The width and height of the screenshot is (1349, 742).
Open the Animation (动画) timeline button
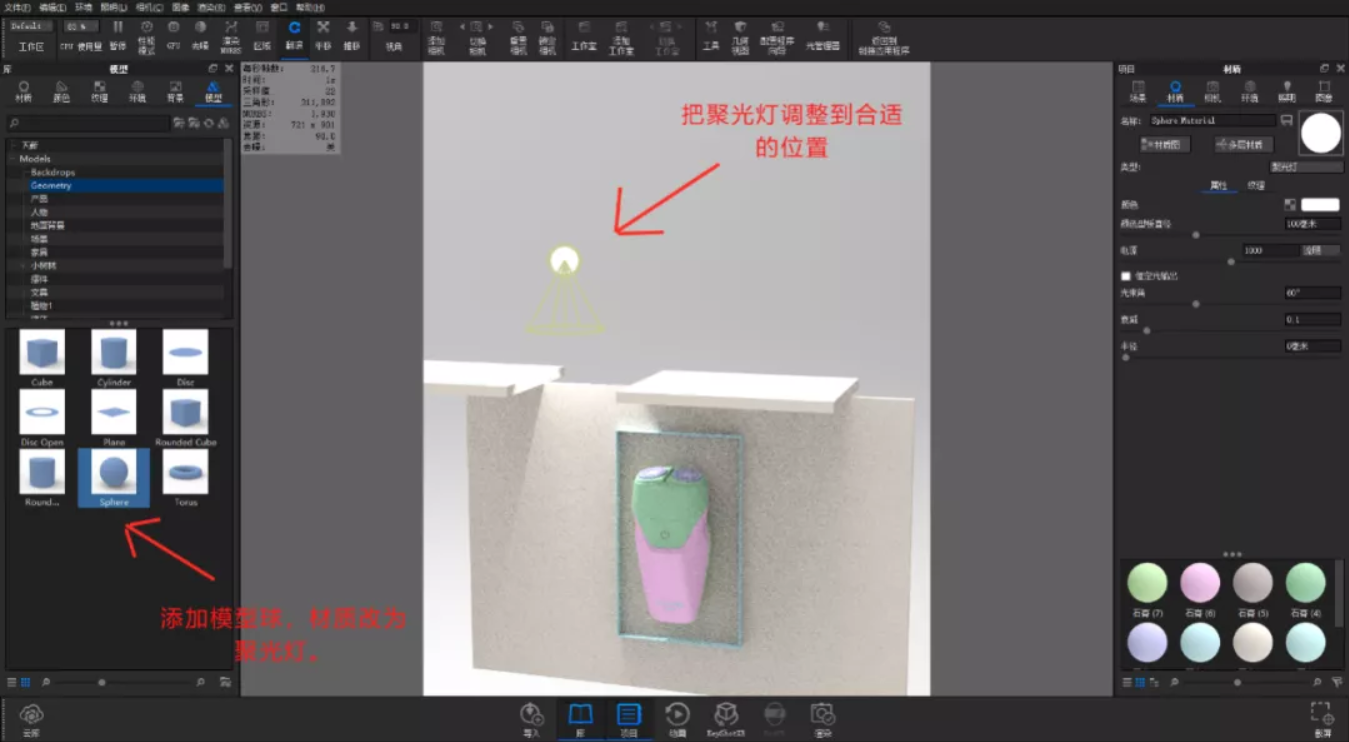(677, 719)
